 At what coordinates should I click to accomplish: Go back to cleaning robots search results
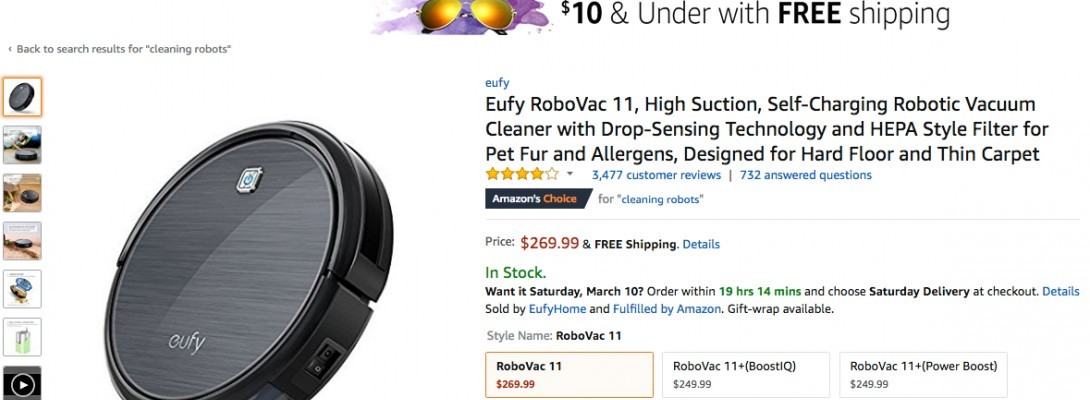[122, 49]
